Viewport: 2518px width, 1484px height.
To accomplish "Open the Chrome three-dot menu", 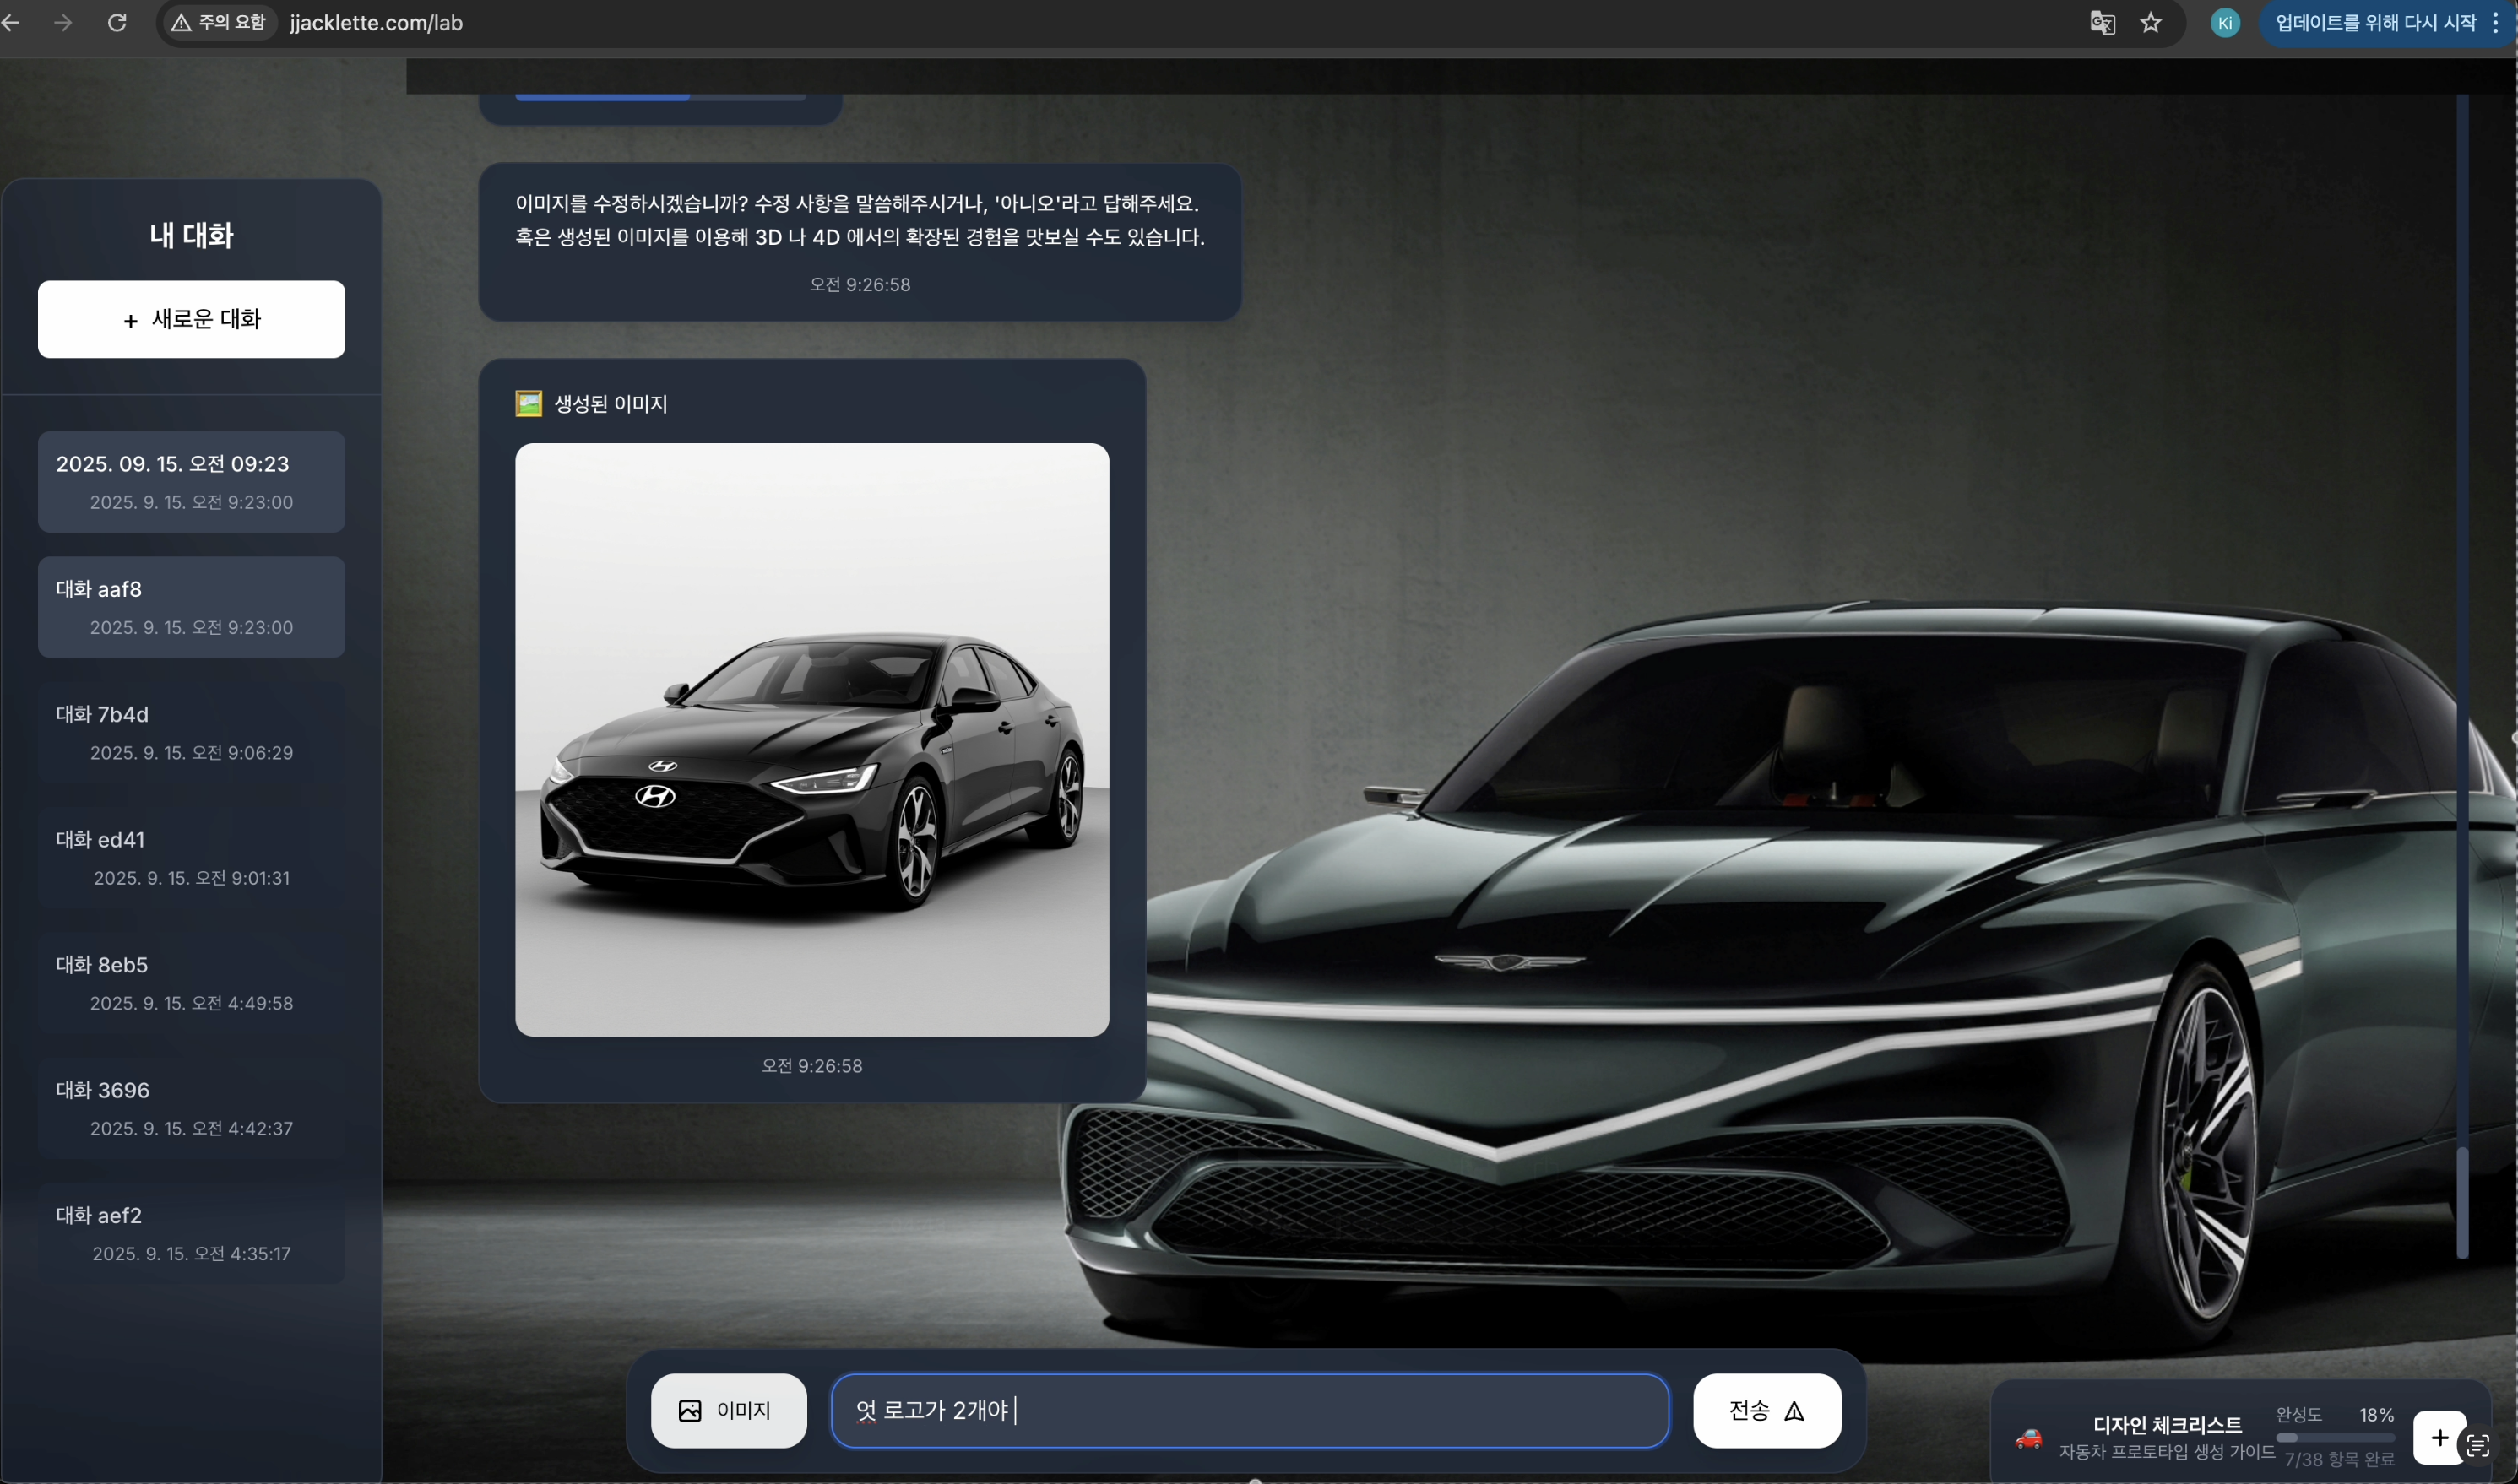I will 2496,22.
